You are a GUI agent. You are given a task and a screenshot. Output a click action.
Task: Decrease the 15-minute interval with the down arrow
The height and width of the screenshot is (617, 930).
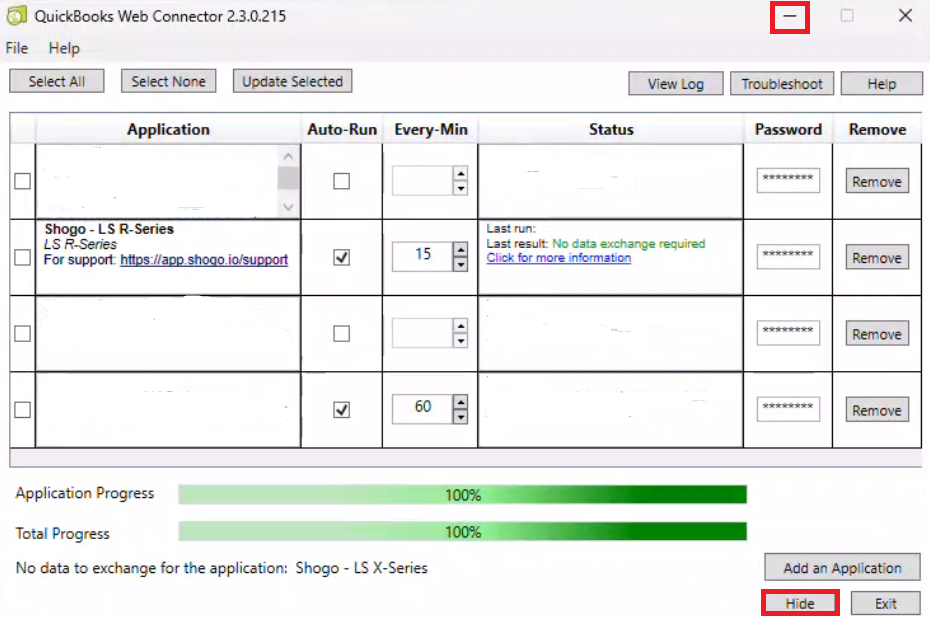460,265
